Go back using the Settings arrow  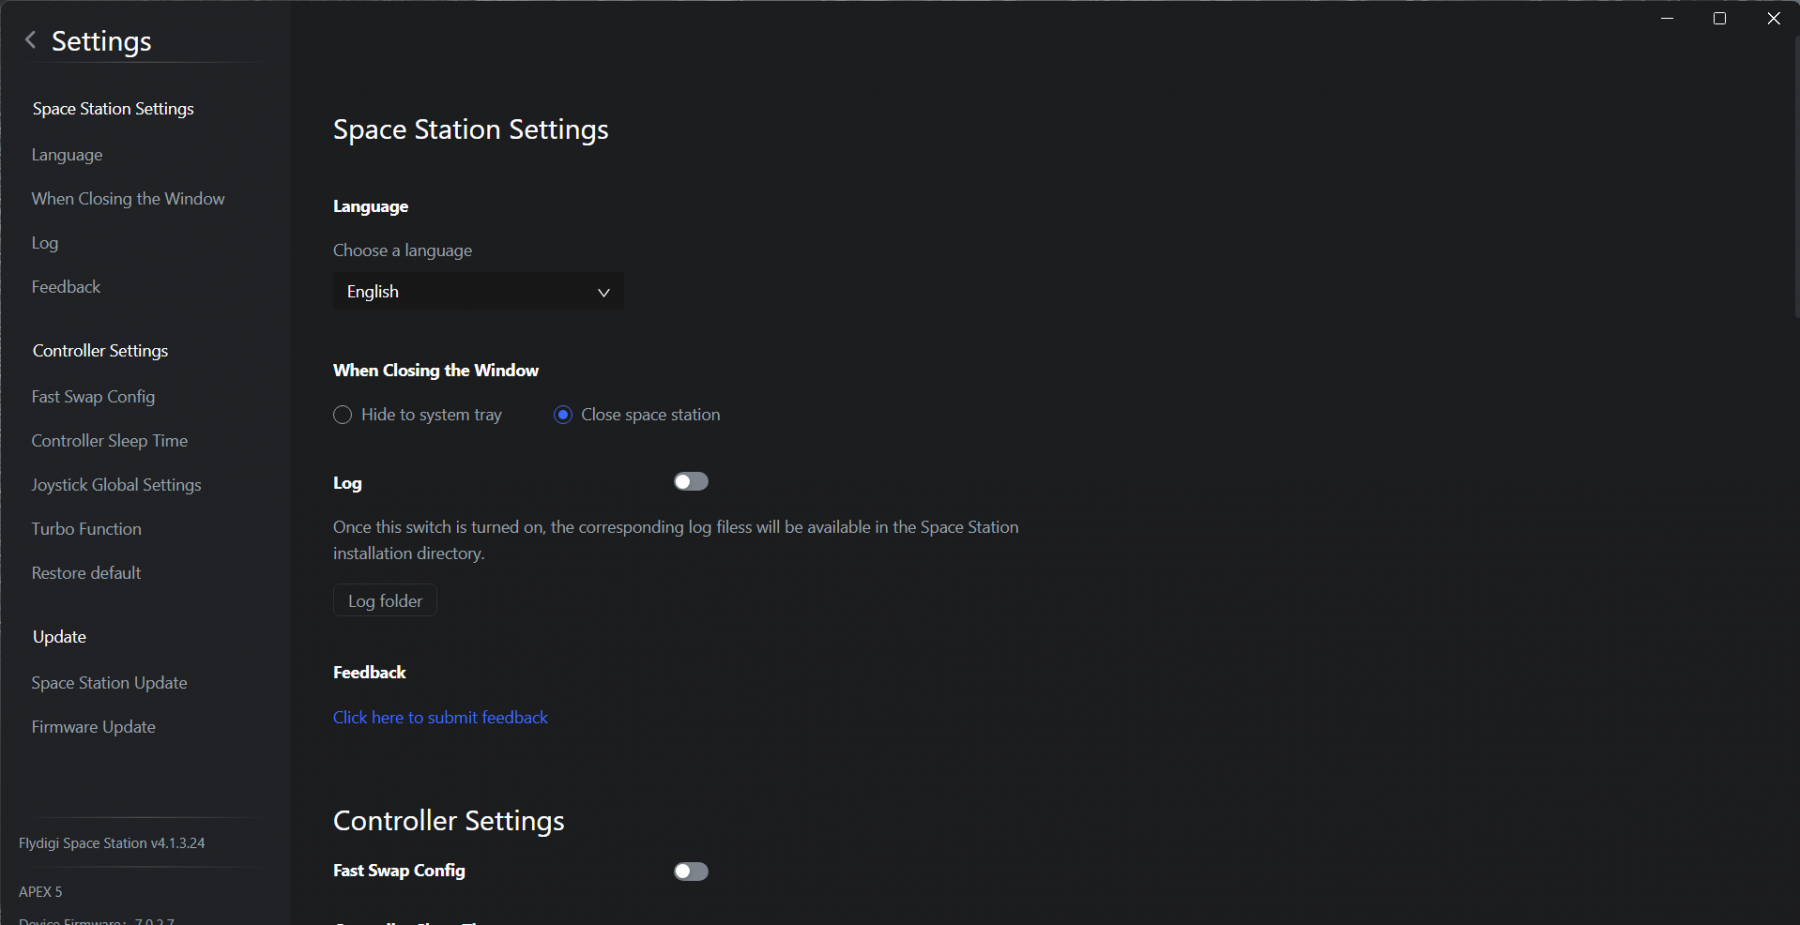[x=30, y=40]
